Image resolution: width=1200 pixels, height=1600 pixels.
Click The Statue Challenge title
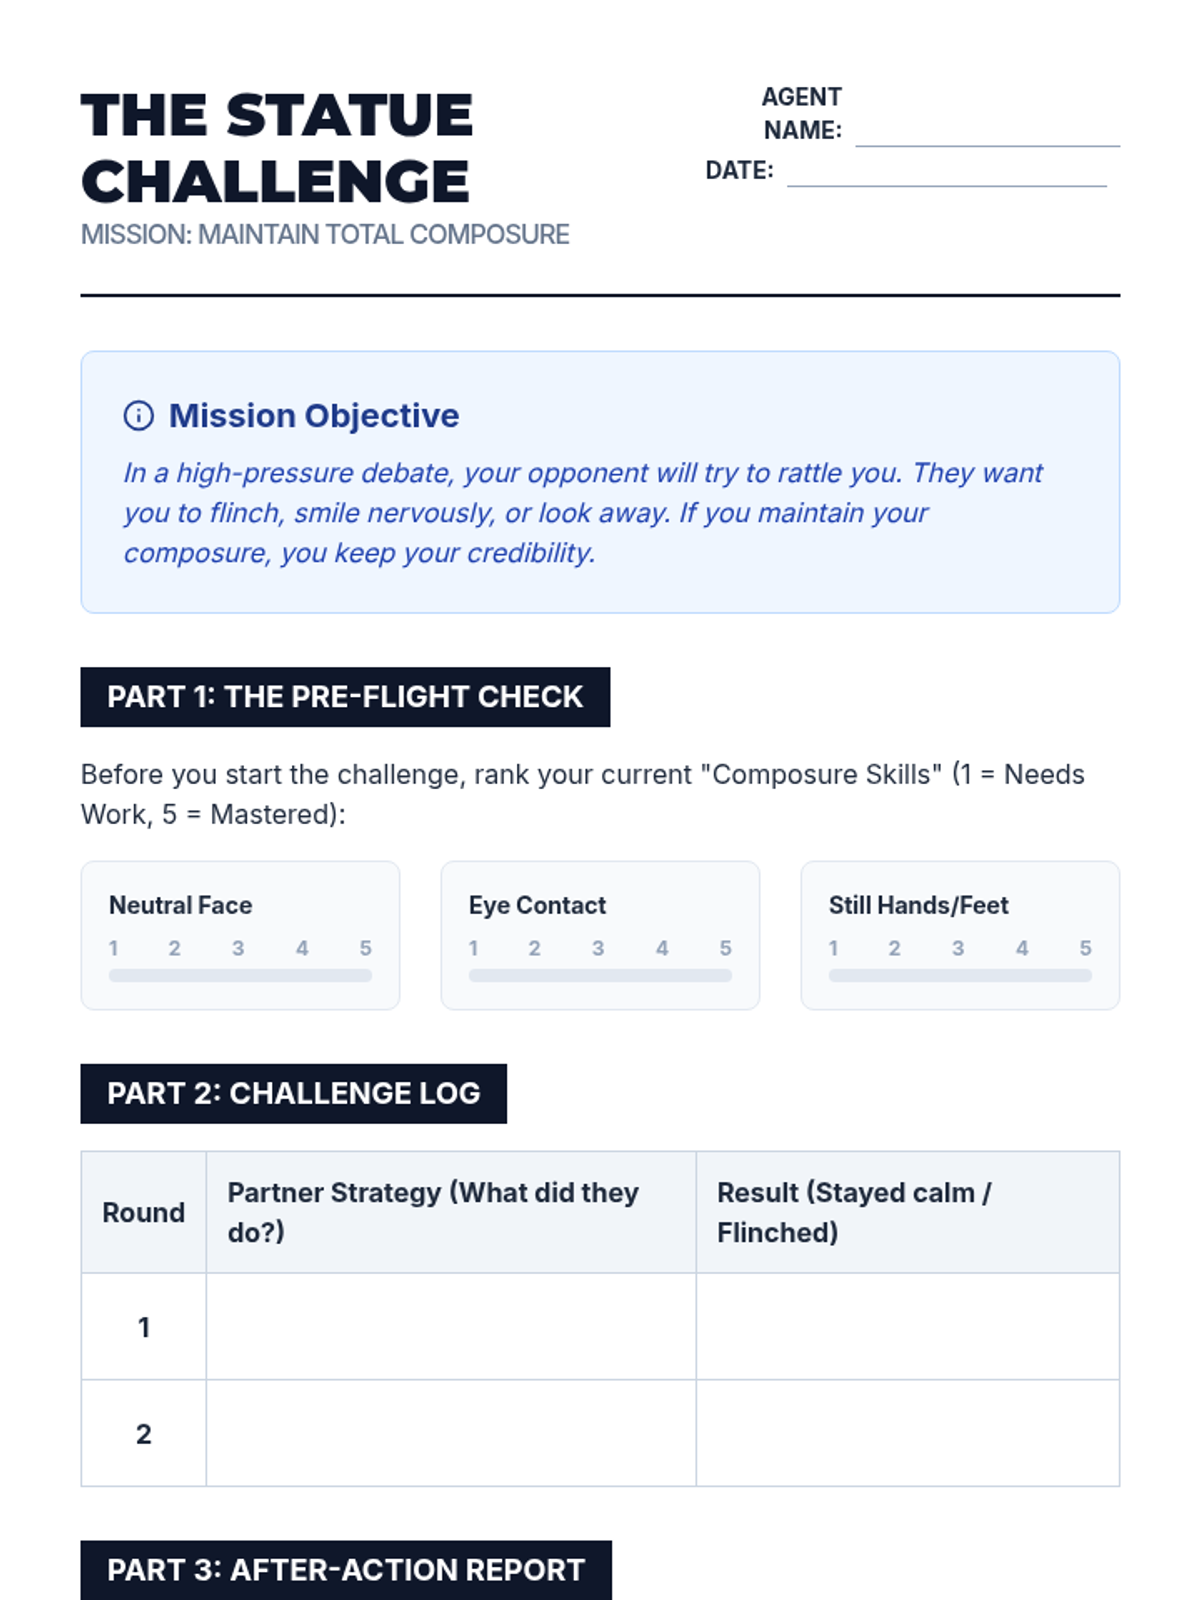pos(276,148)
